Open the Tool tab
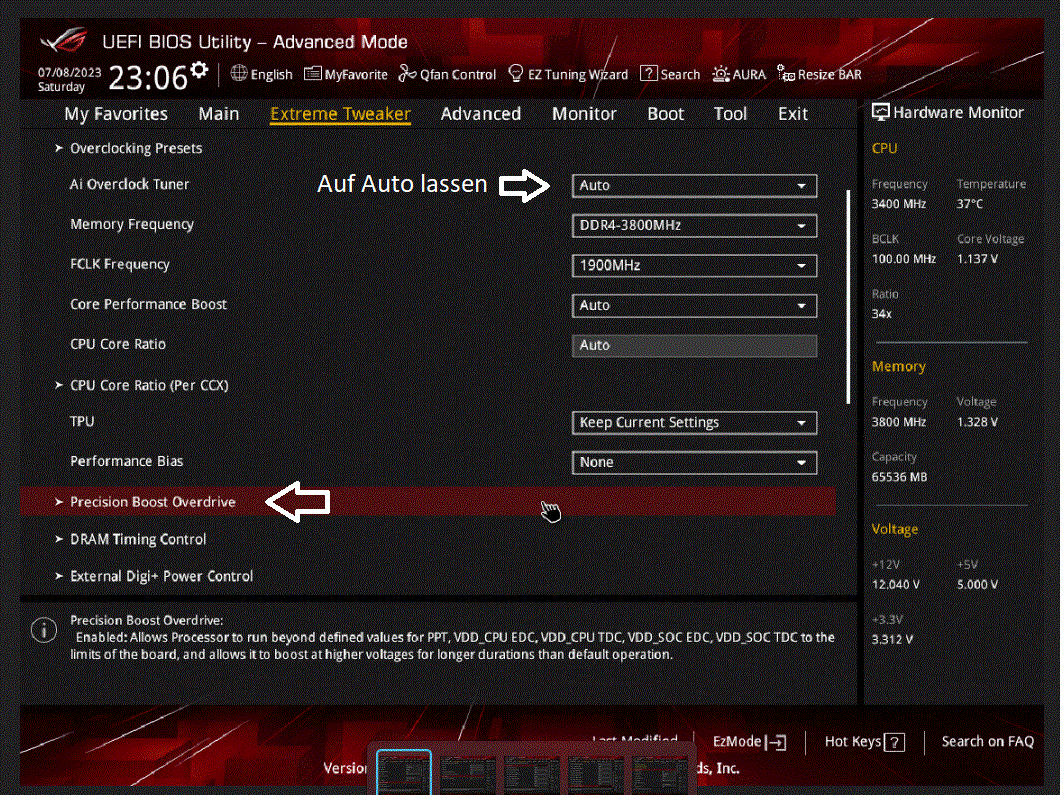 click(730, 114)
